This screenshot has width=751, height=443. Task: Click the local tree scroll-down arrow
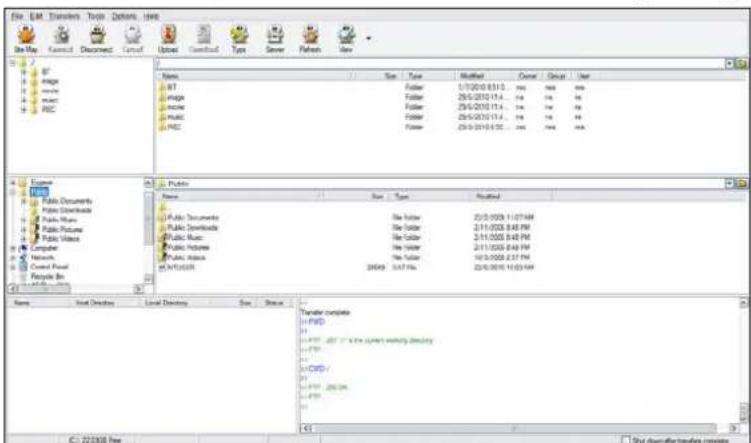(148, 279)
